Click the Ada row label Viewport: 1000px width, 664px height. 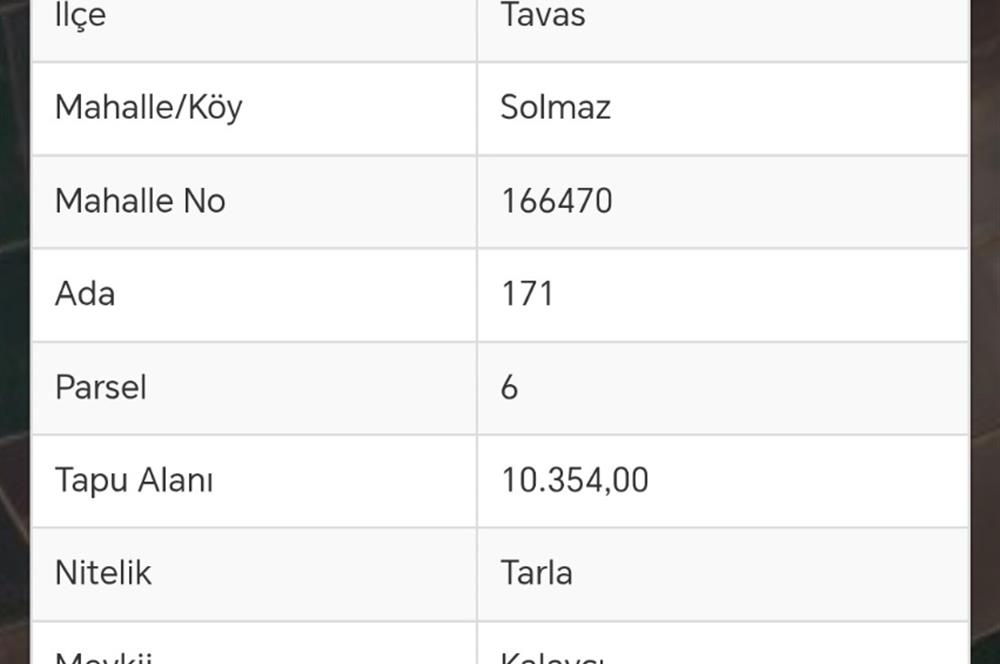(x=85, y=294)
